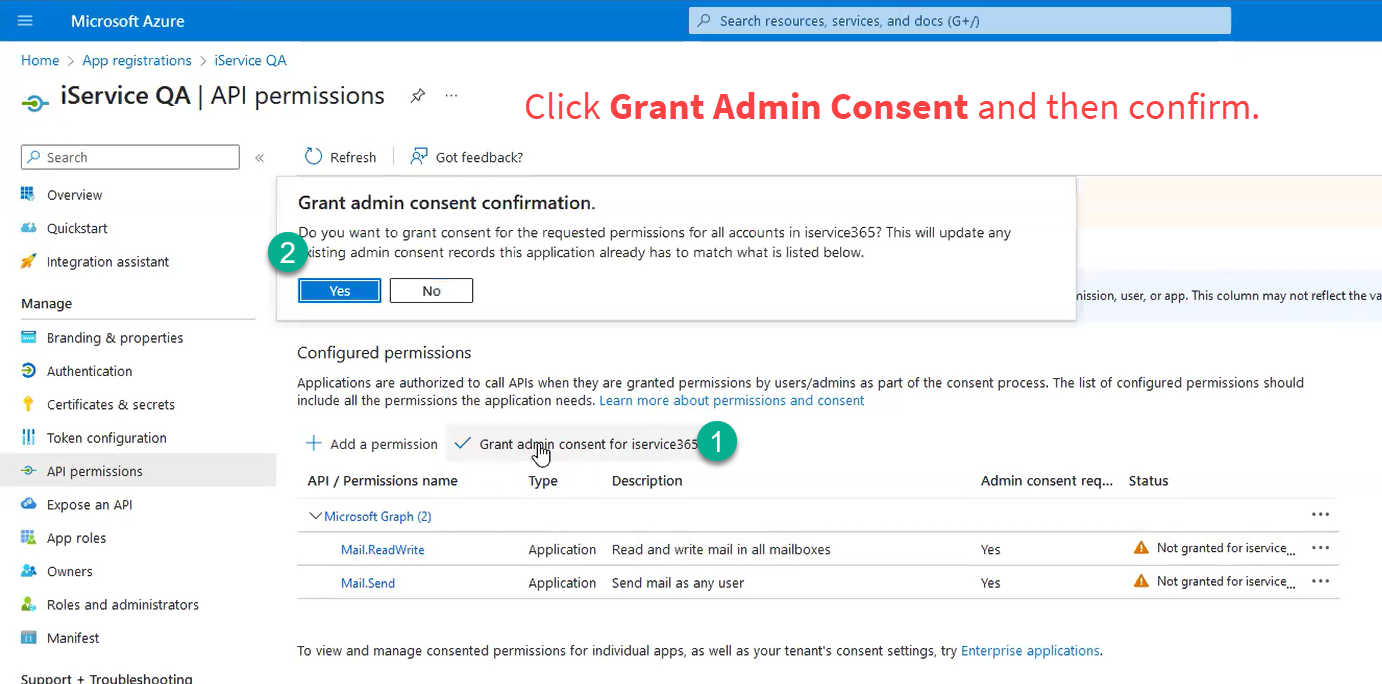Click the Description column header

click(647, 481)
